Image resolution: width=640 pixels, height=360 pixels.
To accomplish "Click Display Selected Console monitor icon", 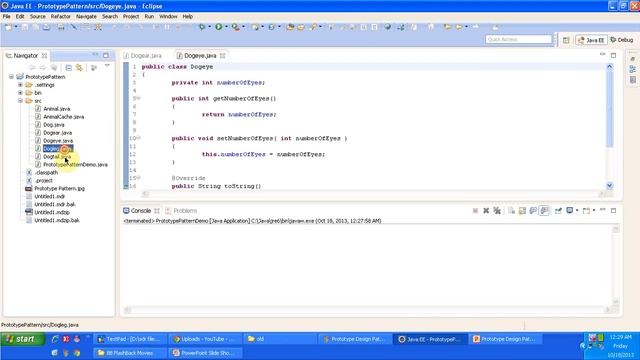I will pos(569,211).
